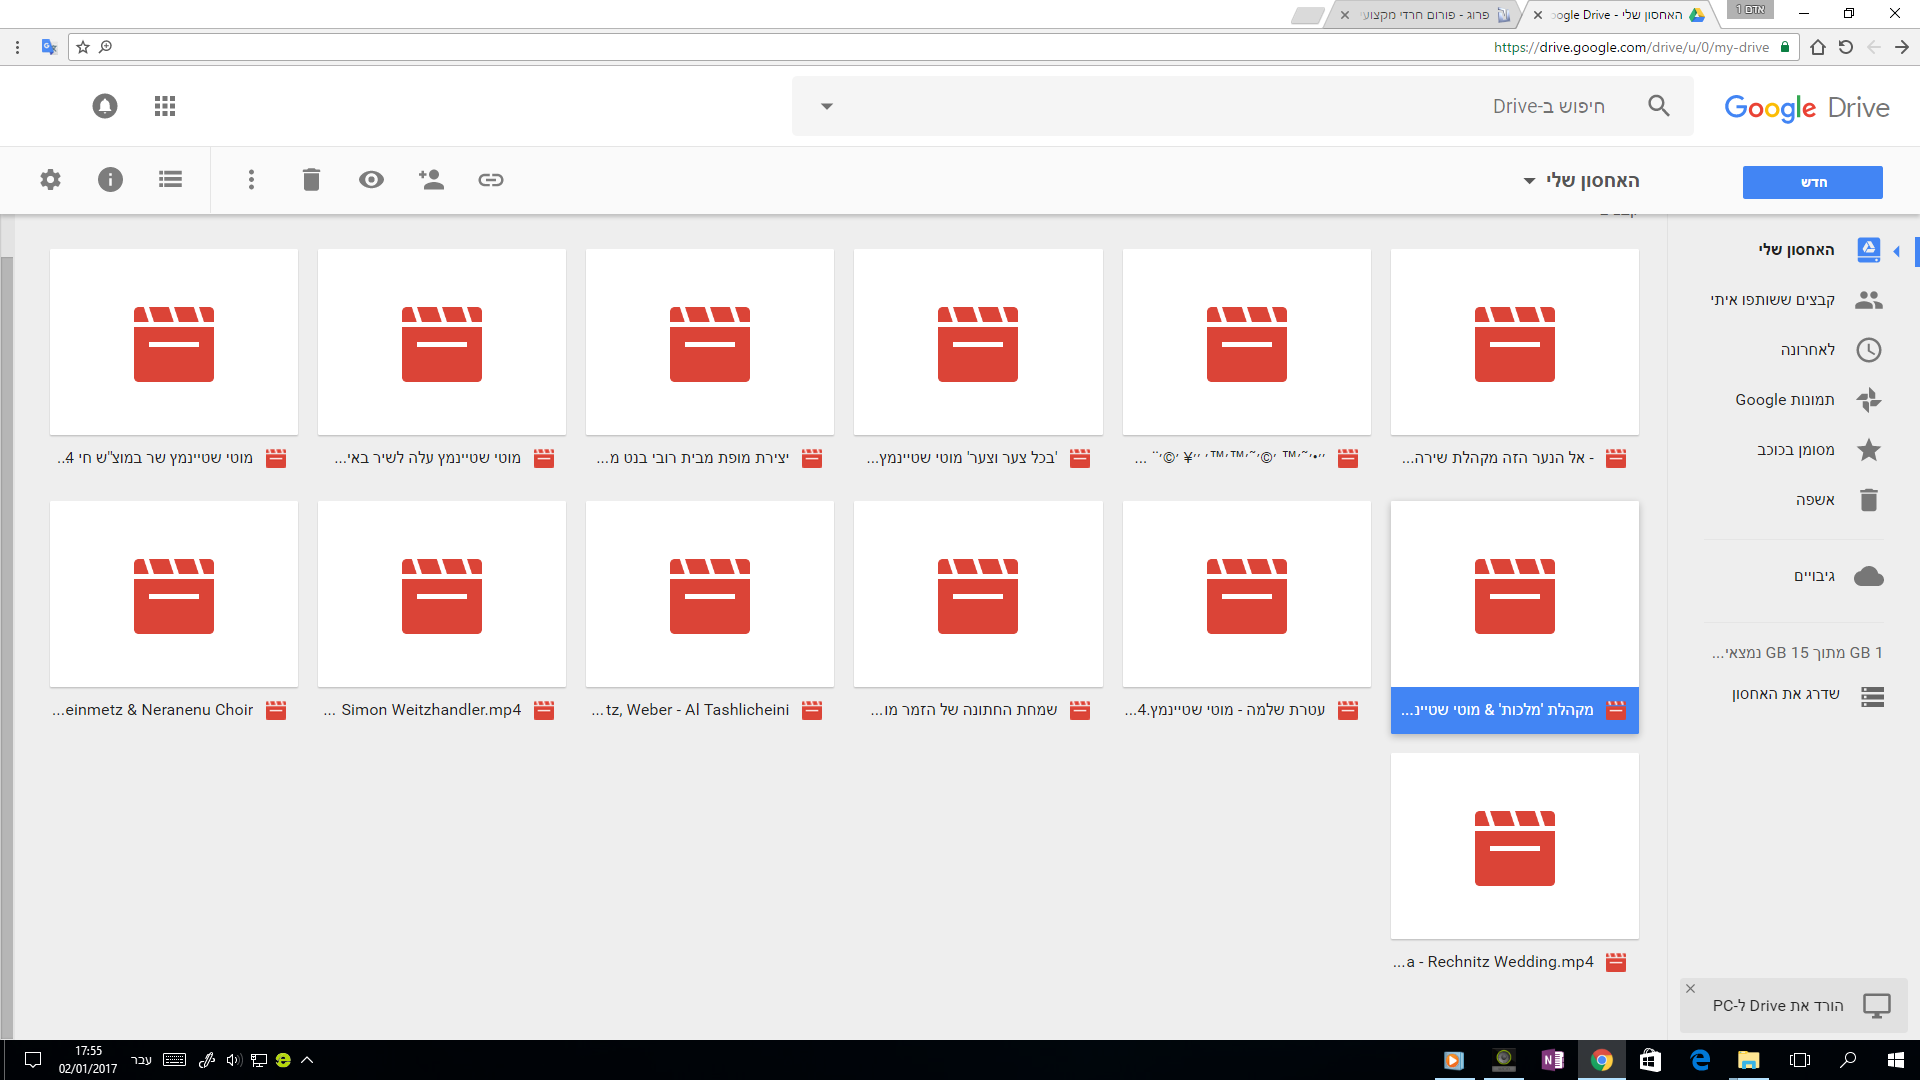1920x1080 pixels.
Task: Select the Simon Weitzhandler.mp4 video thumbnail
Action: click(441, 594)
